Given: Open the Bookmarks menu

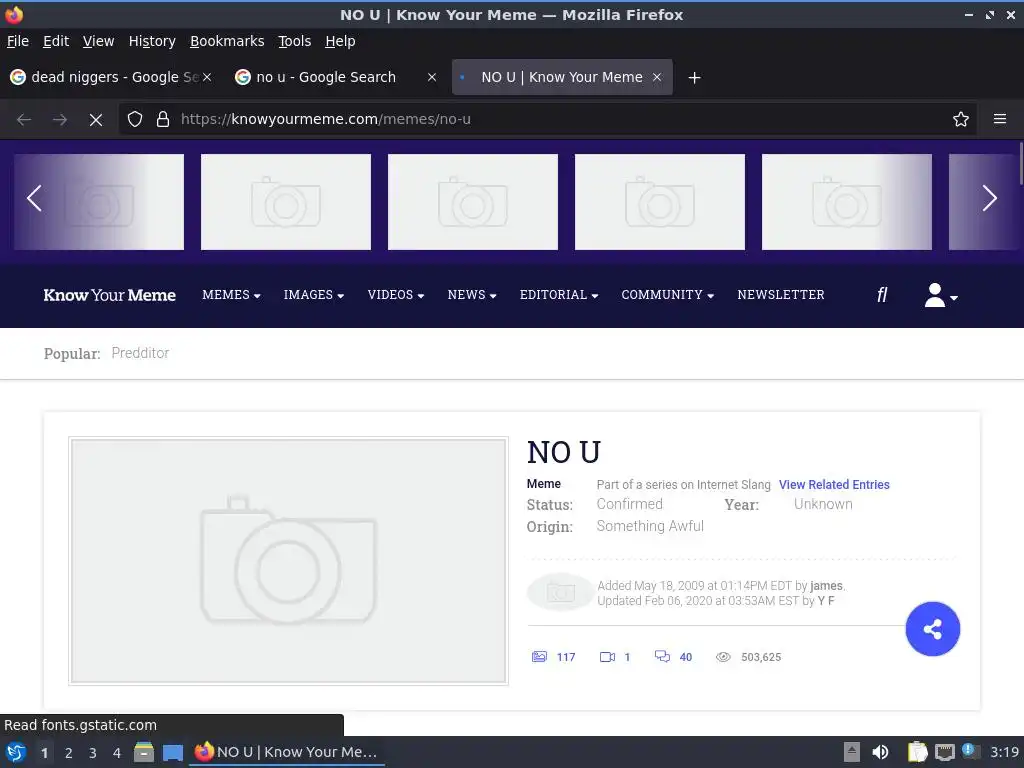Looking at the screenshot, I should point(227,41).
